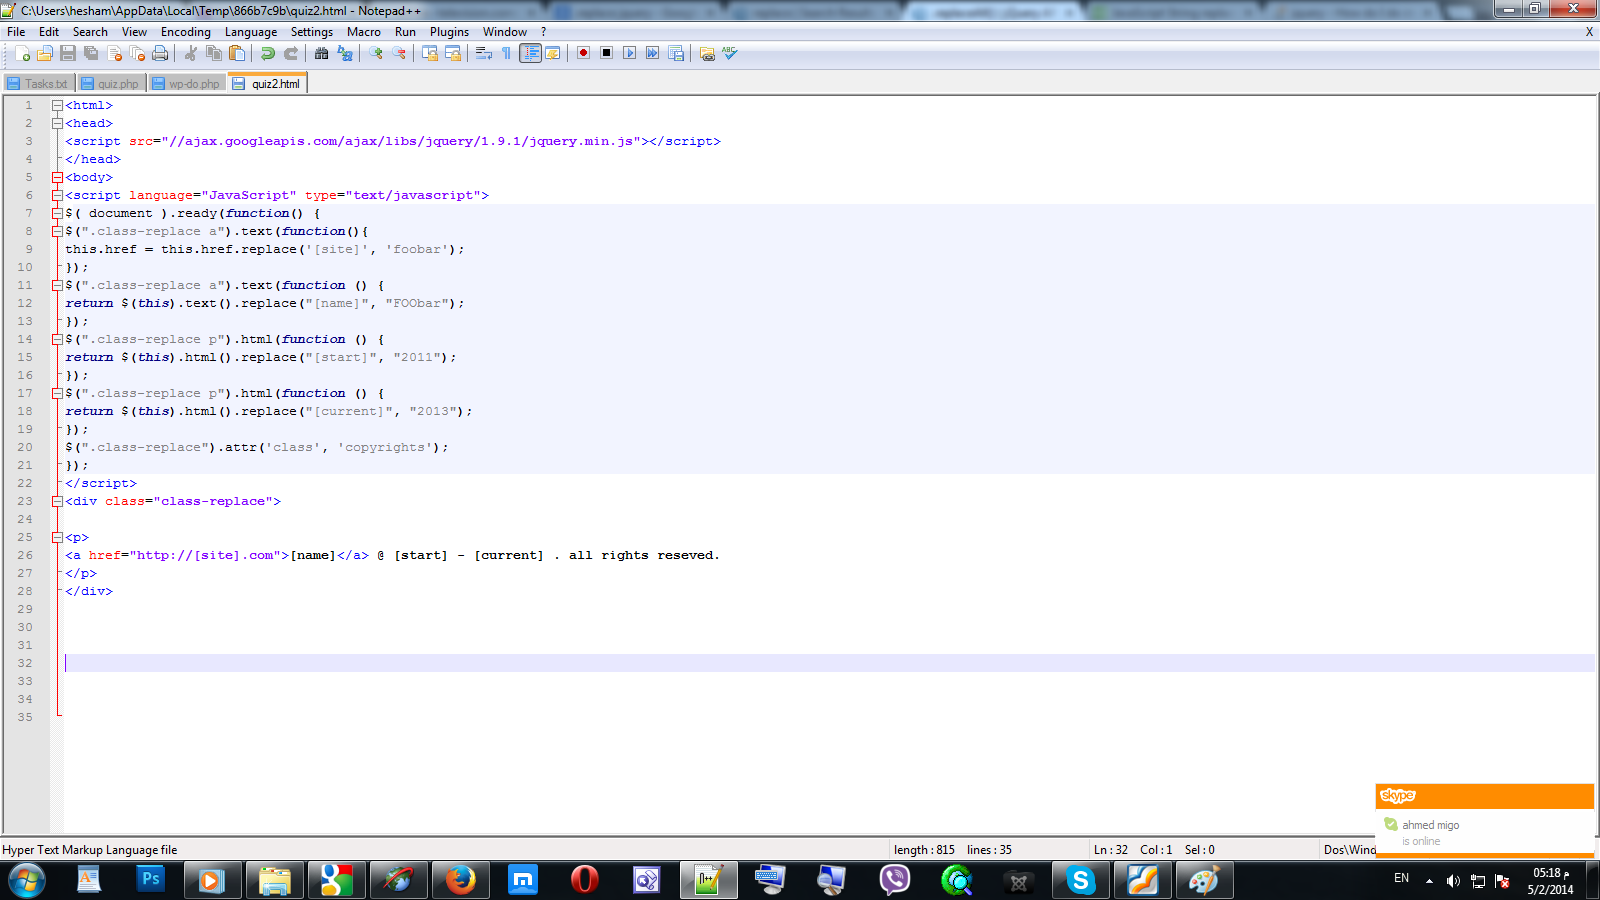Collapse the html fold marker on line 1
This screenshot has height=900, width=1600.
tap(57, 106)
